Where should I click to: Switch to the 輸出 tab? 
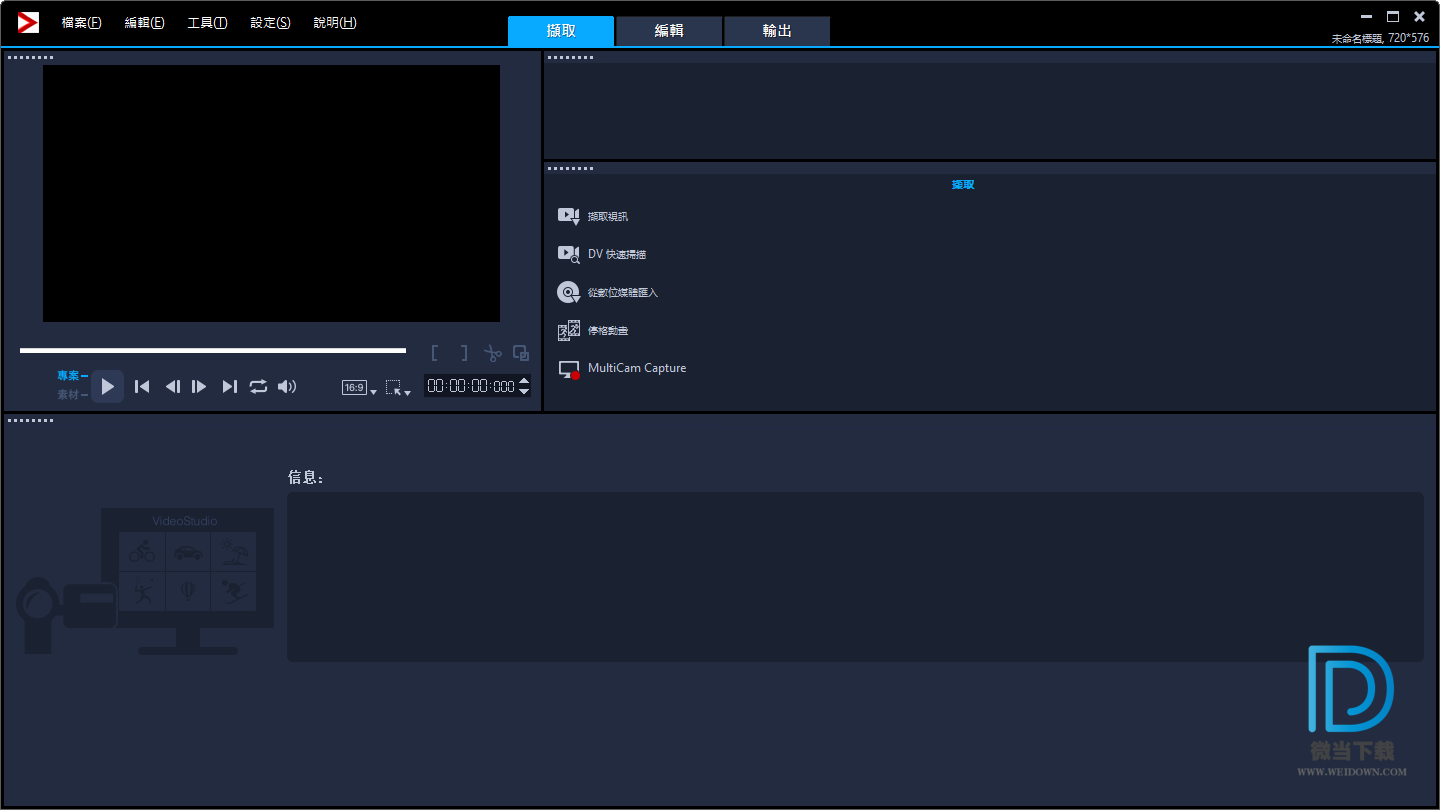tap(777, 31)
